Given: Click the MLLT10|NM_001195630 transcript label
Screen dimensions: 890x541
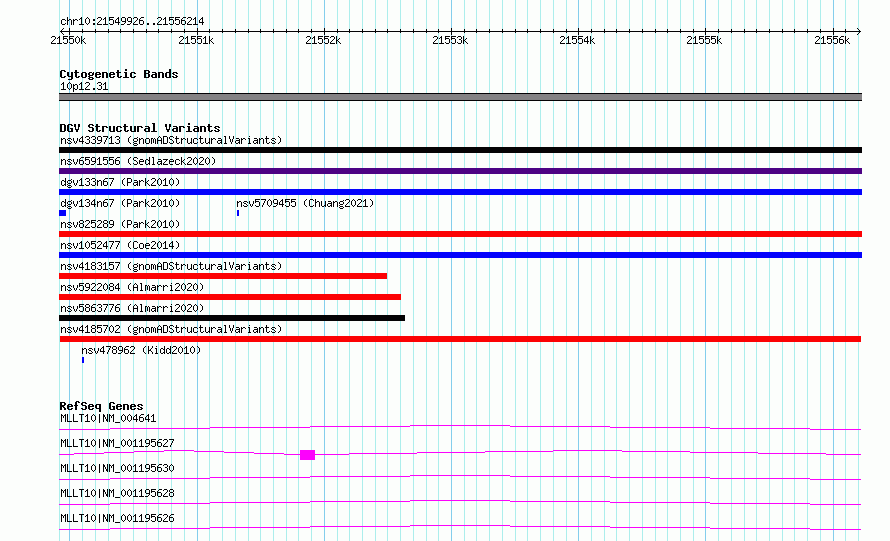Looking at the screenshot, I should pos(117,468).
